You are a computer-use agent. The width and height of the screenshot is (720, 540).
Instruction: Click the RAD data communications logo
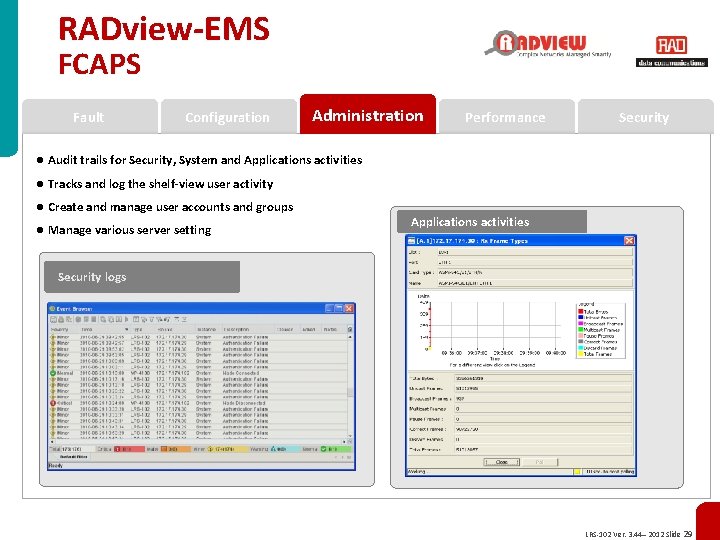[x=671, y=51]
